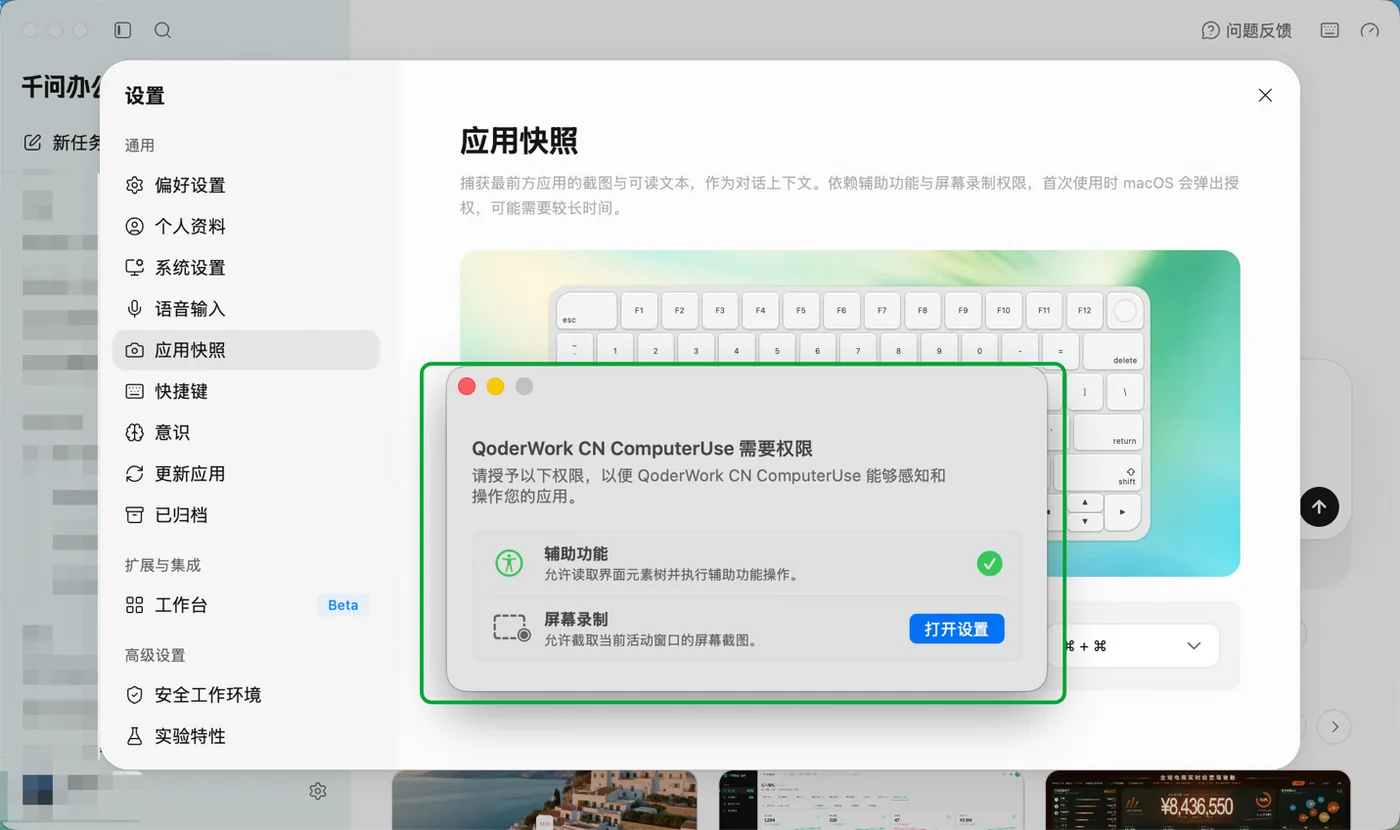Screen dimensions: 1400x830
Task: Click the keyboard icon in the top bar
Action: click(x=1329, y=30)
